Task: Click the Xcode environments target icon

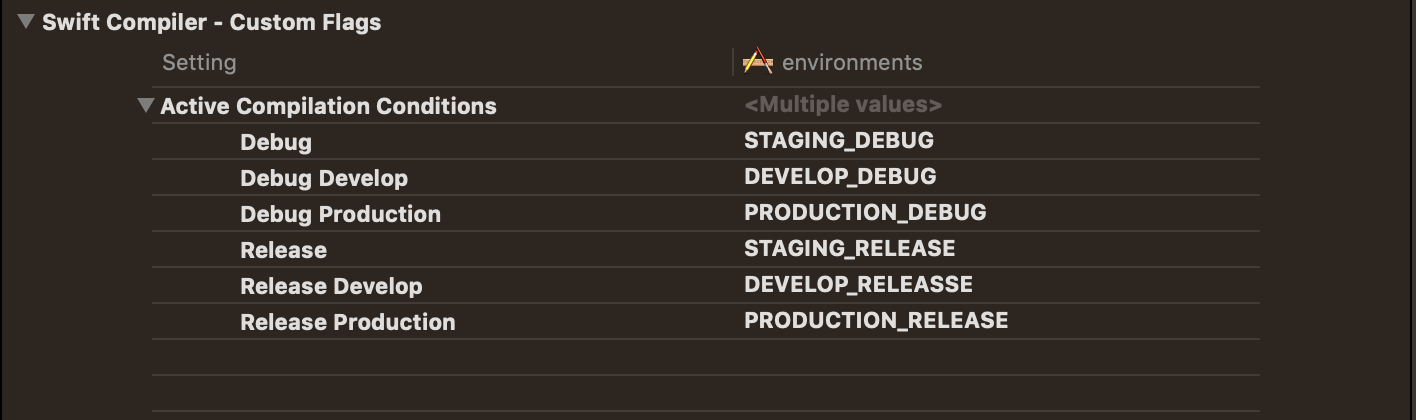Action: 758,62
